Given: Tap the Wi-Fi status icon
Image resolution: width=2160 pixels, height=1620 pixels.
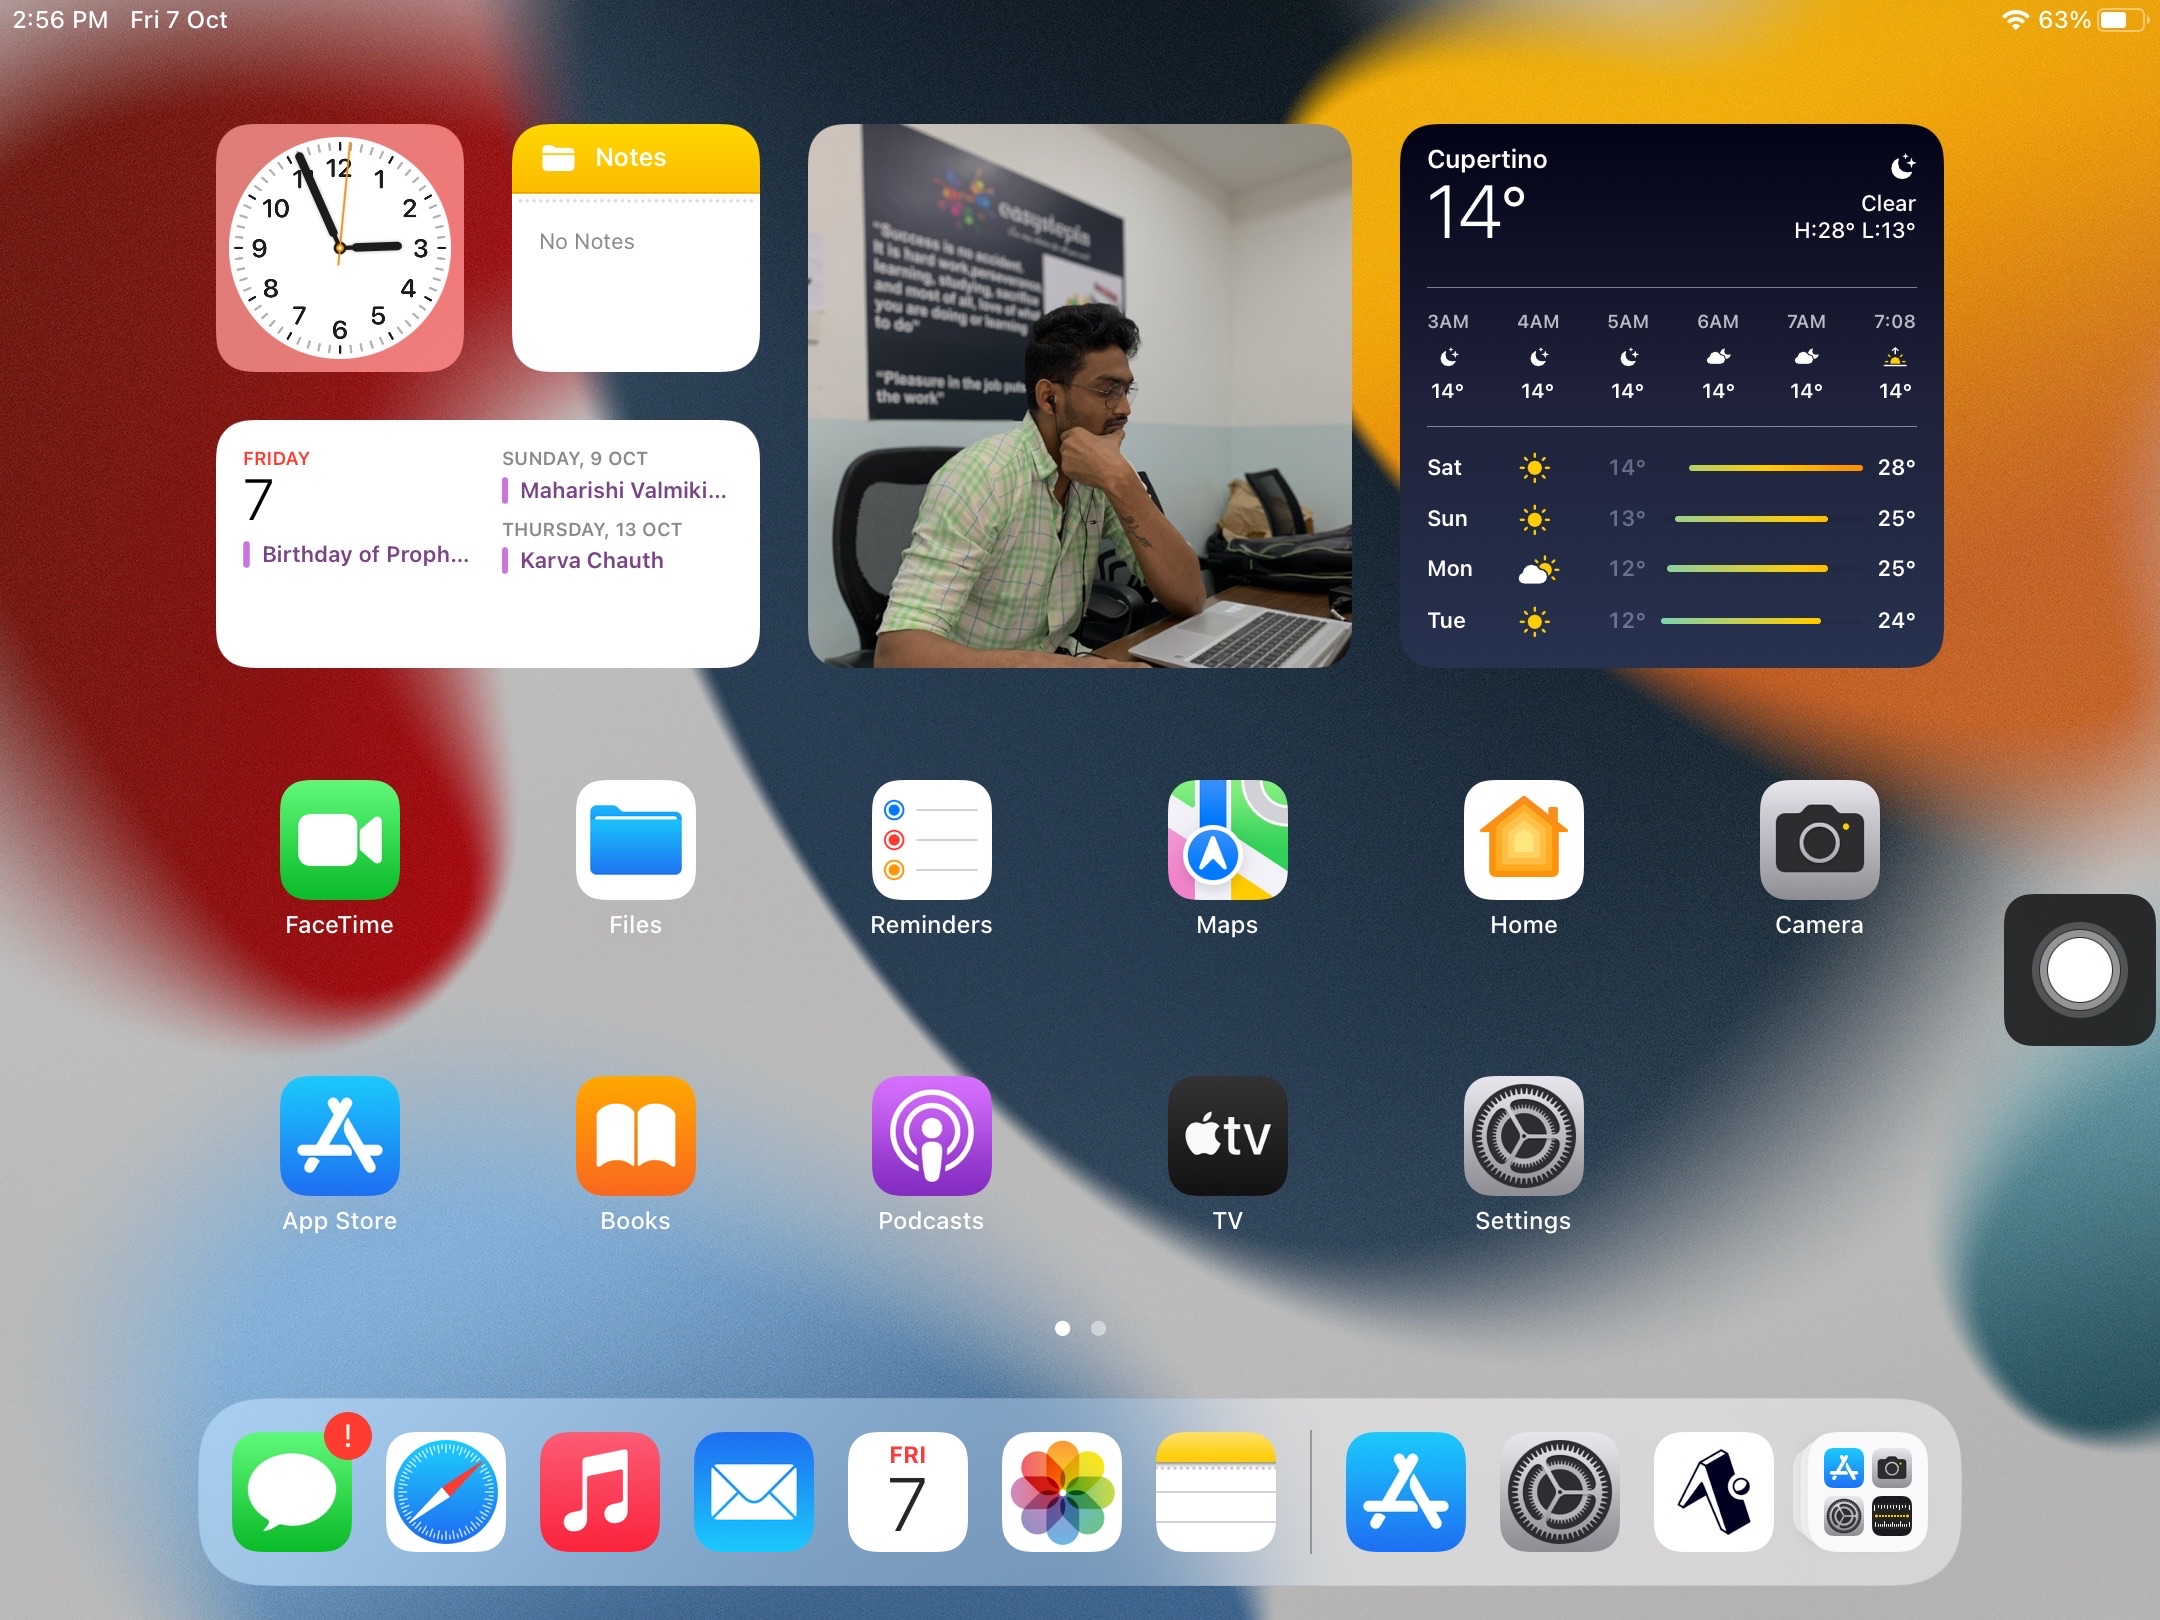Looking at the screenshot, I should pos(2015,20).
